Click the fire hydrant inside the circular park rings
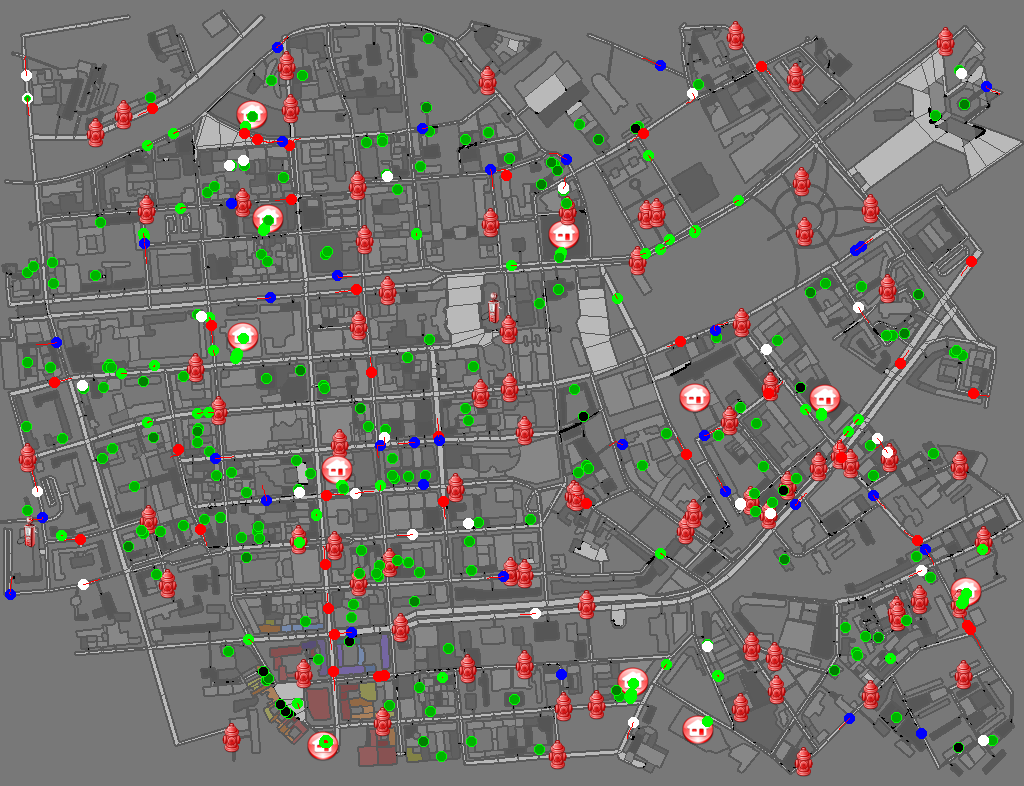Screen dimensions: 1024x786 (x=805, y=232)
